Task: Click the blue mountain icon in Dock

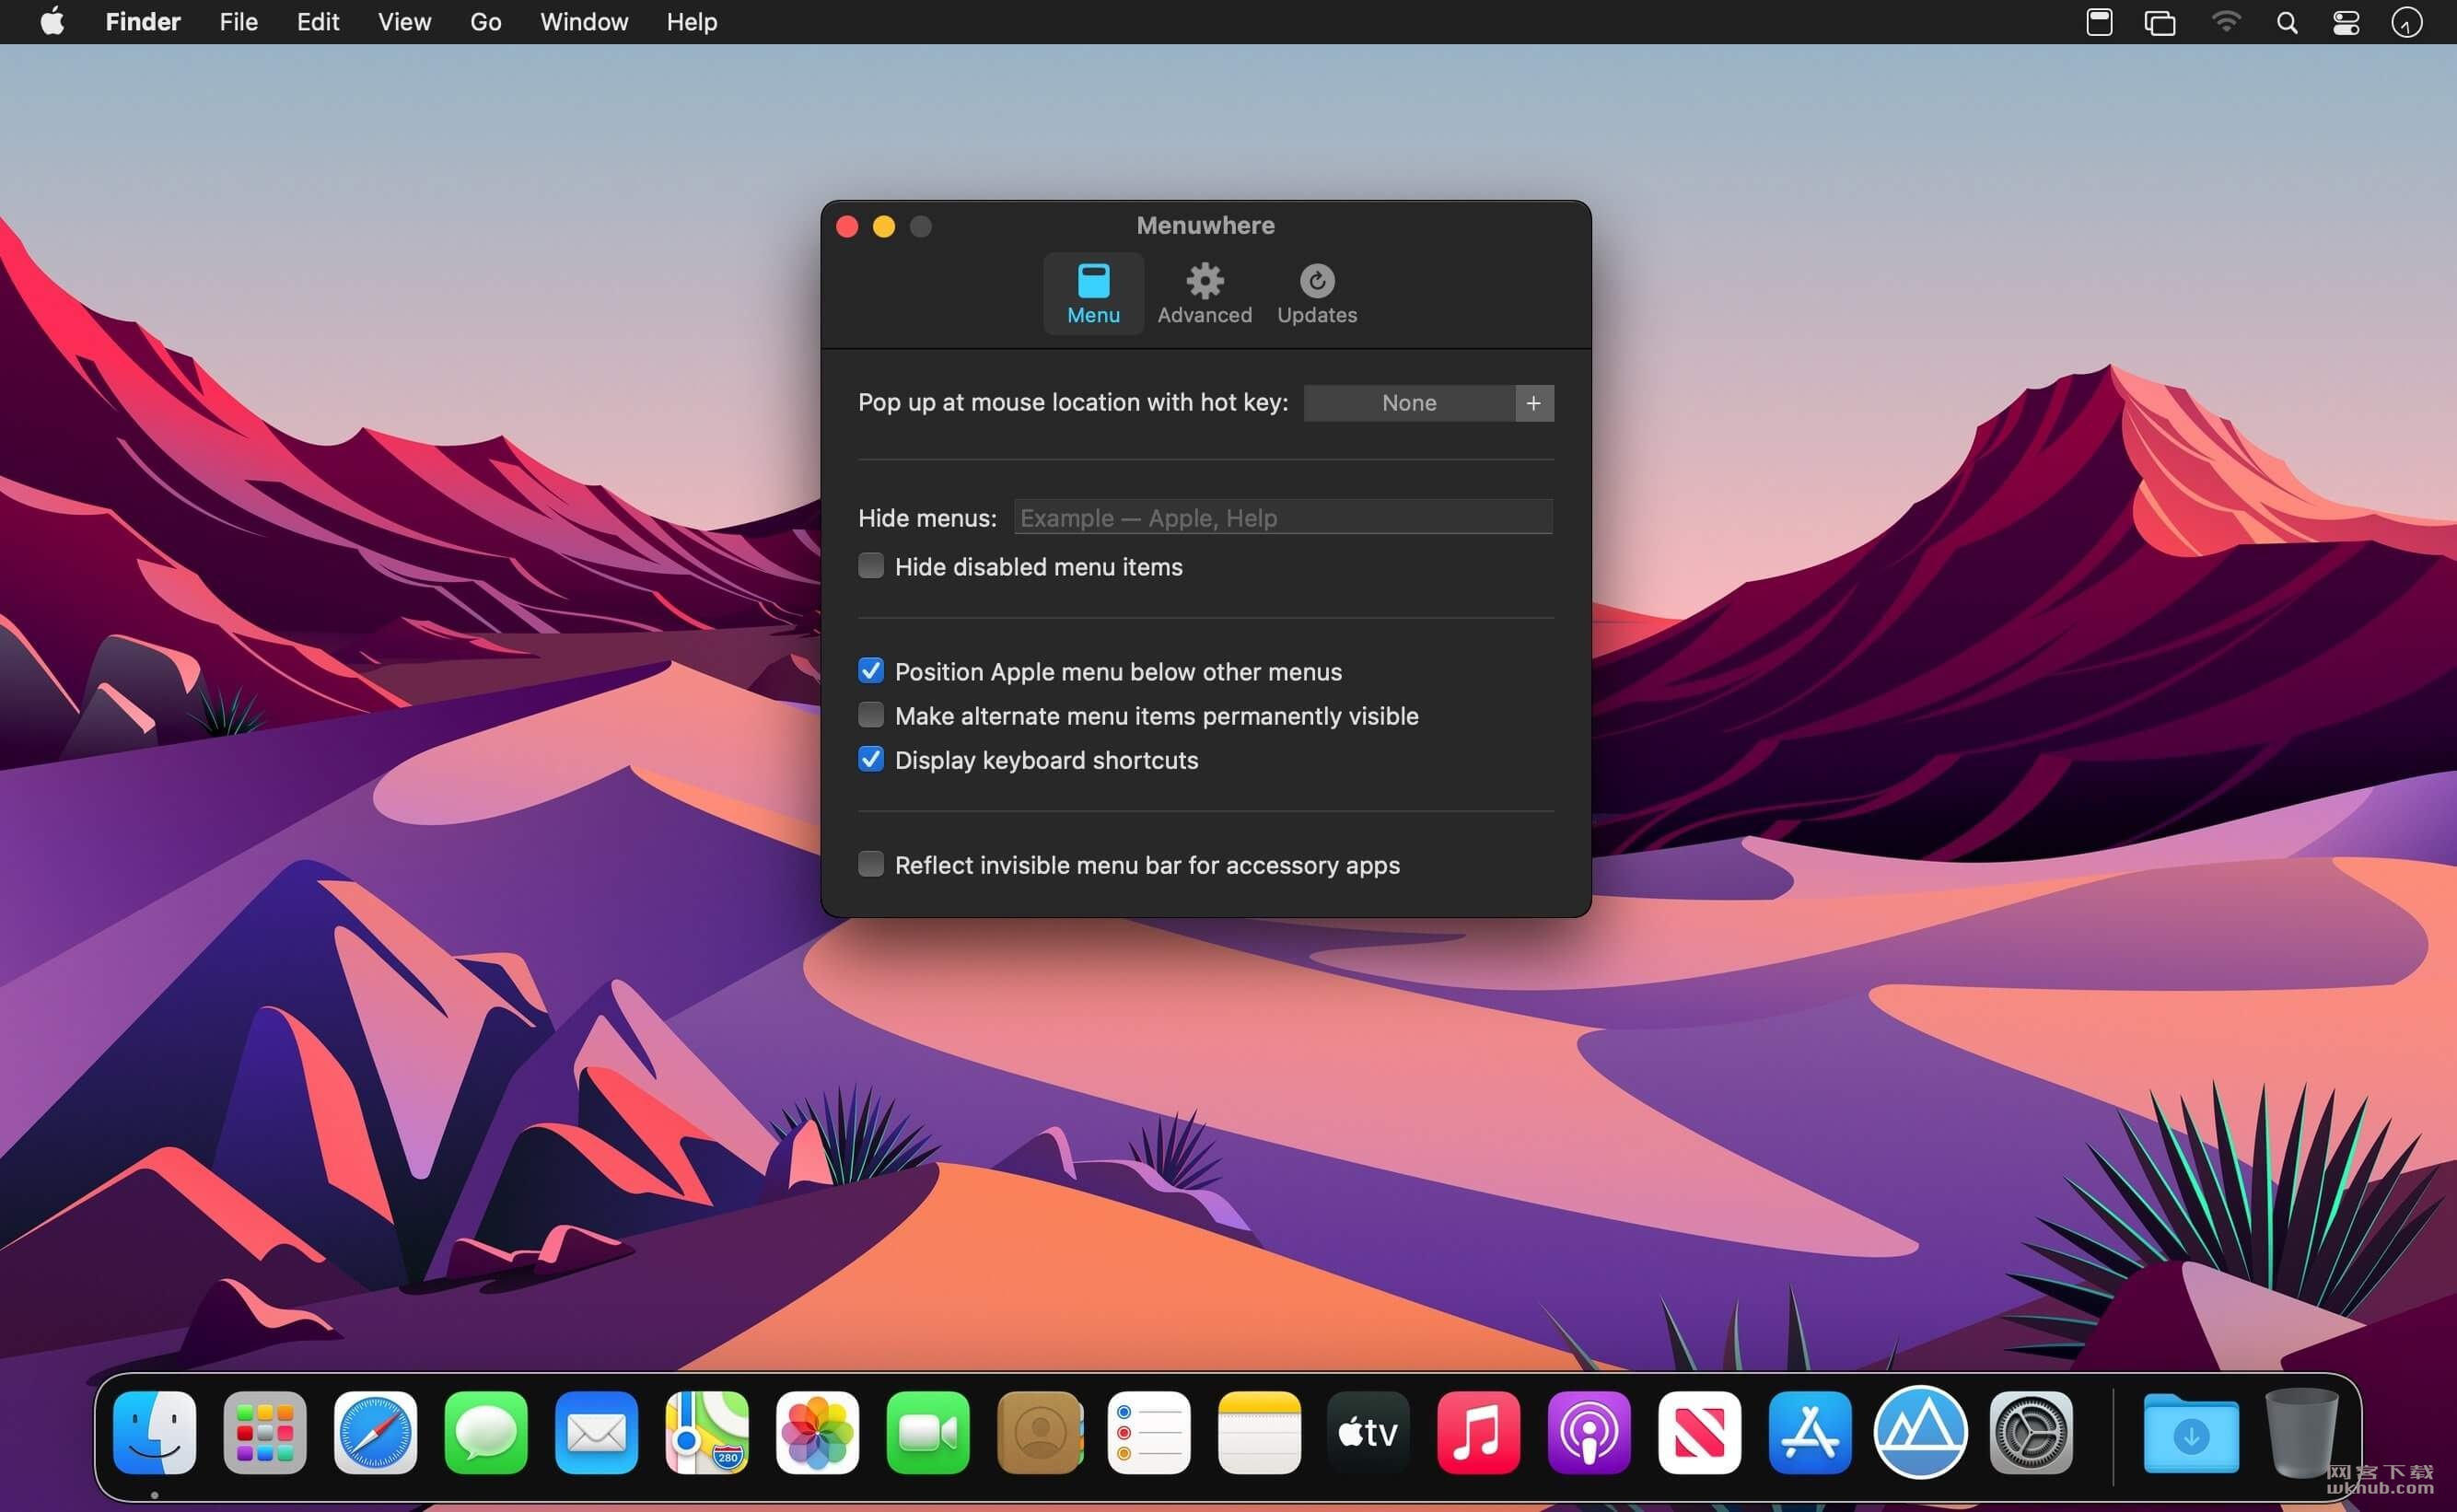Action: point(1920,1432)
